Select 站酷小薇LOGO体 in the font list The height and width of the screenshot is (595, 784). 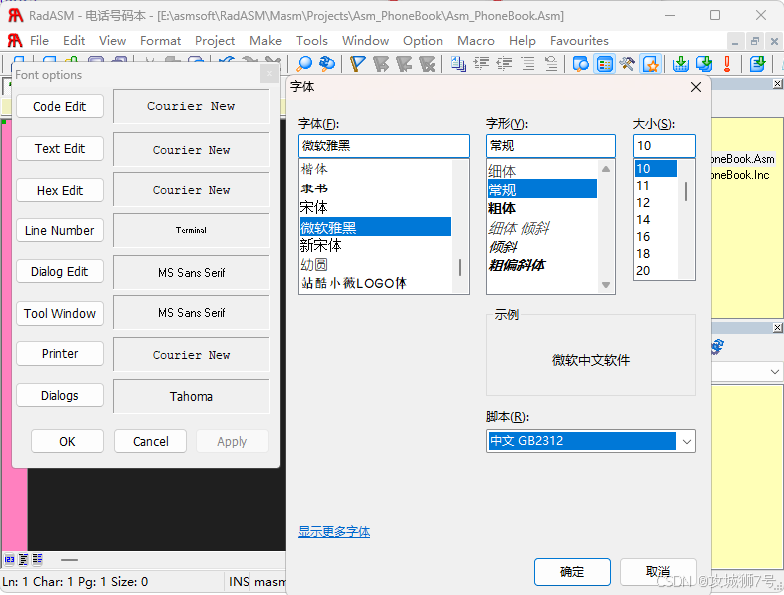[375, 284]
